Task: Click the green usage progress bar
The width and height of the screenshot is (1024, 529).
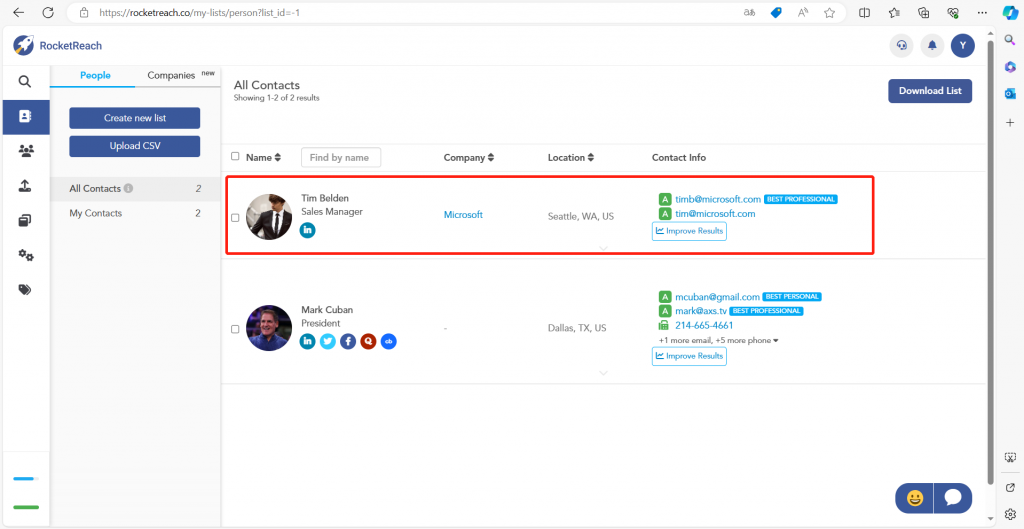Action: click(26, 507)
